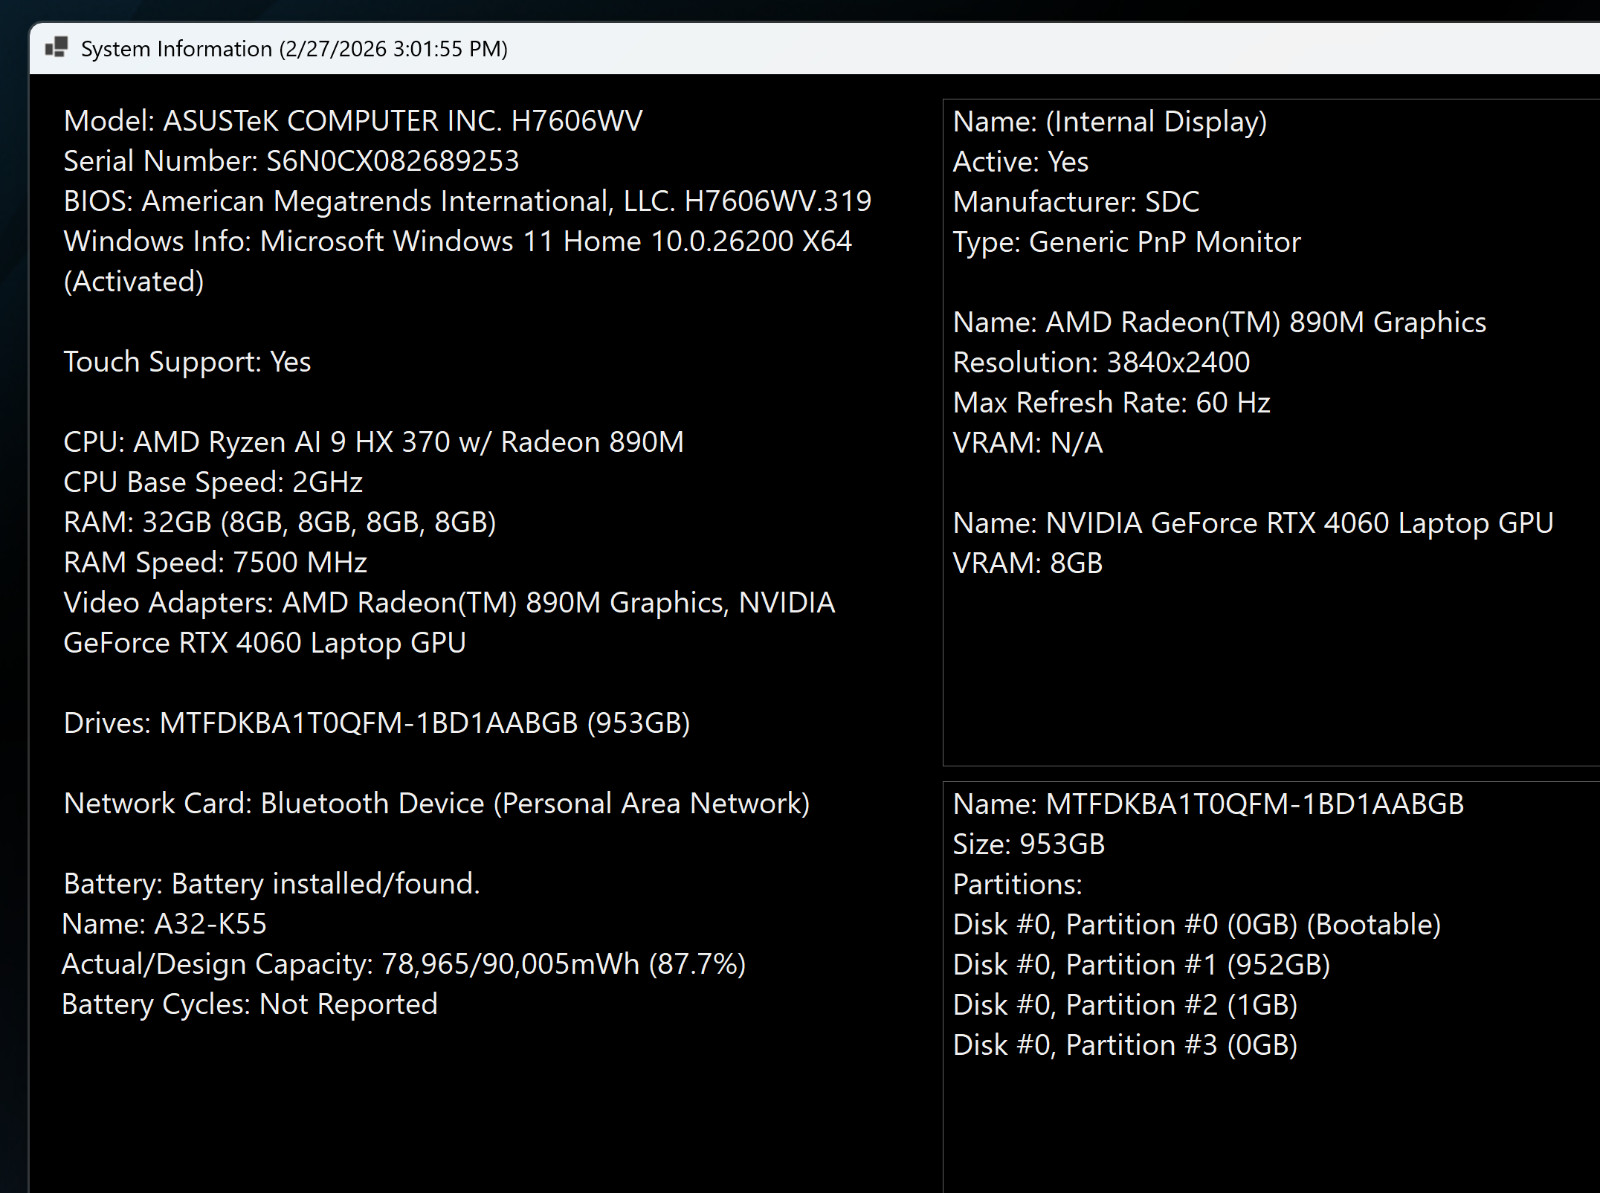Click the System Information window icon
The width and height of the screenshot is (1600, 1193).
tap(56, 48)
